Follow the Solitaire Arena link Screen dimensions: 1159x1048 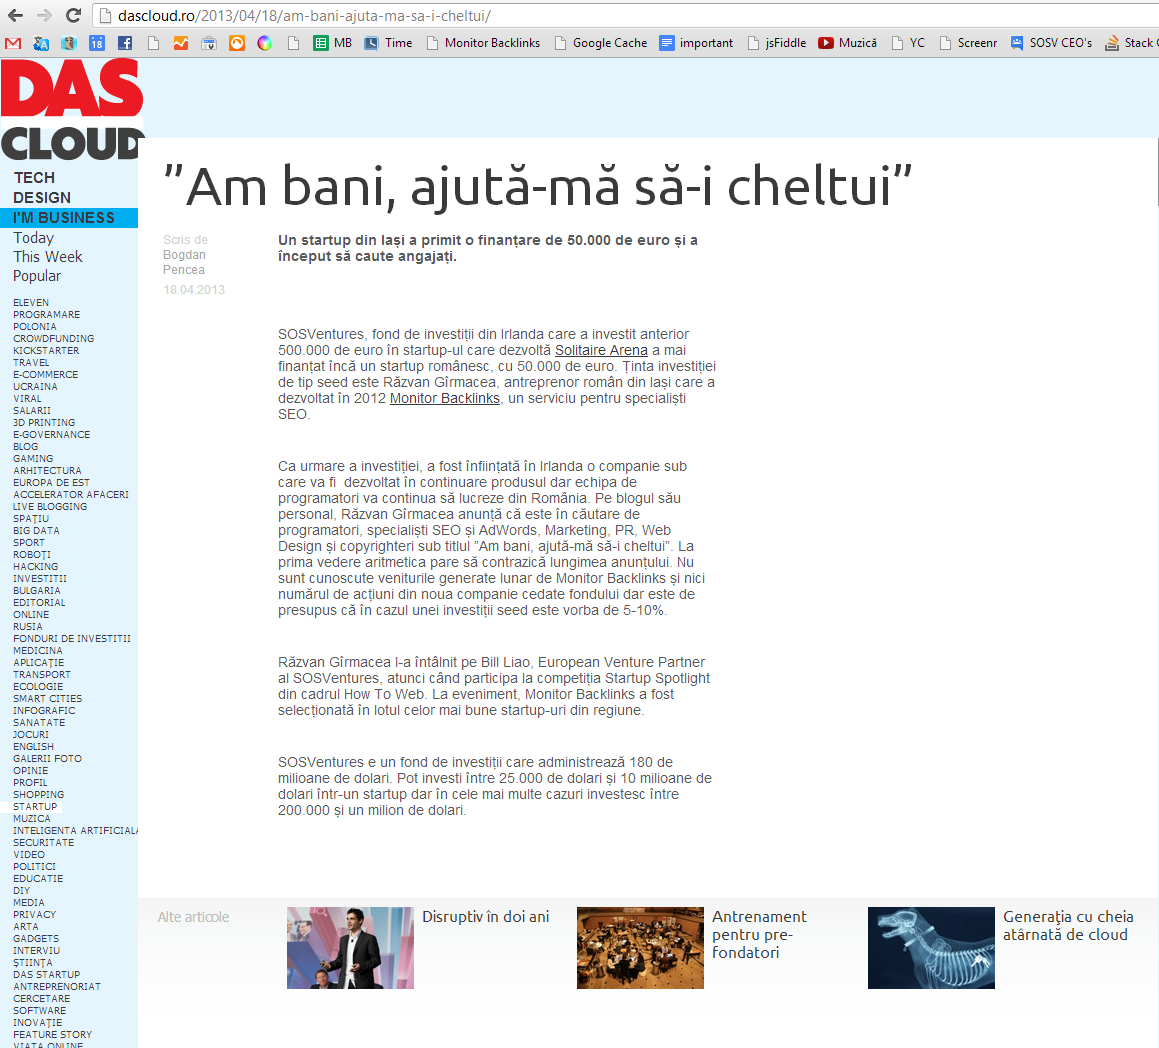tap(601, 350)
